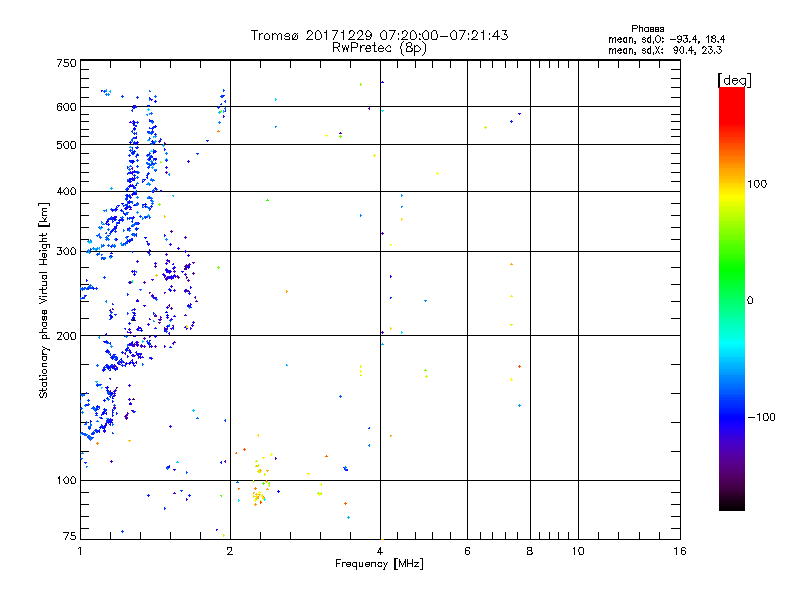Click the 'Frequency [MHz]' x-axis label
This screenshot has height=600, width=800.
(x=379, y=564)
